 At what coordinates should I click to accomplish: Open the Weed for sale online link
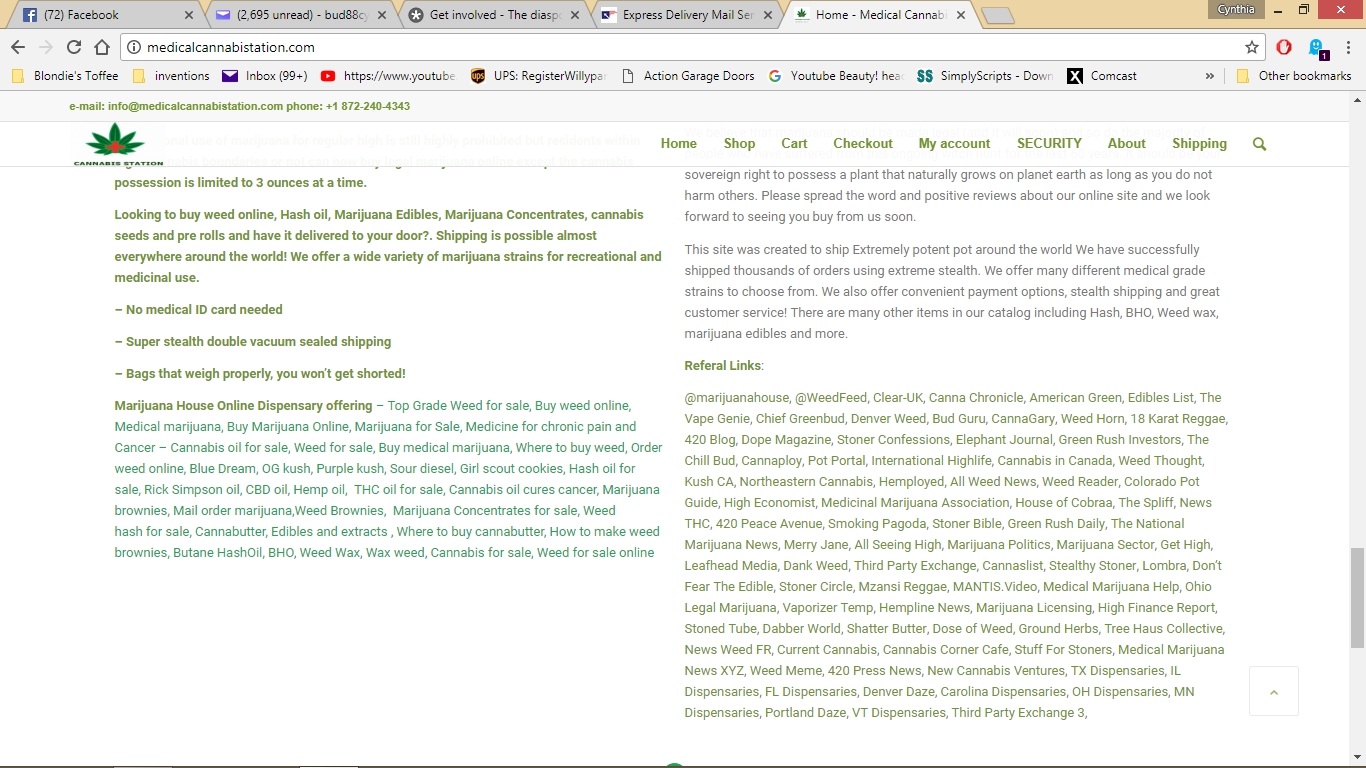point(595,553)
